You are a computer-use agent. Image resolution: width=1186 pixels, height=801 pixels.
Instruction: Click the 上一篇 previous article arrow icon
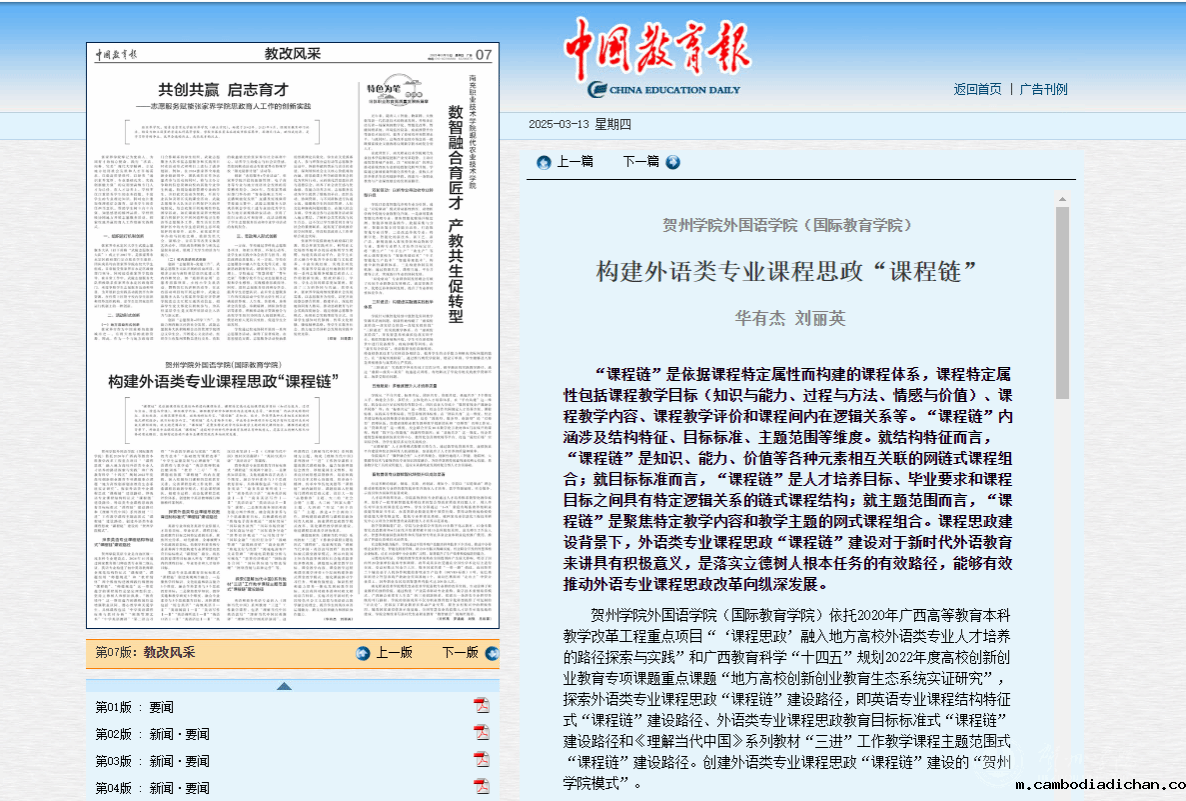click(x=543, y=163)
